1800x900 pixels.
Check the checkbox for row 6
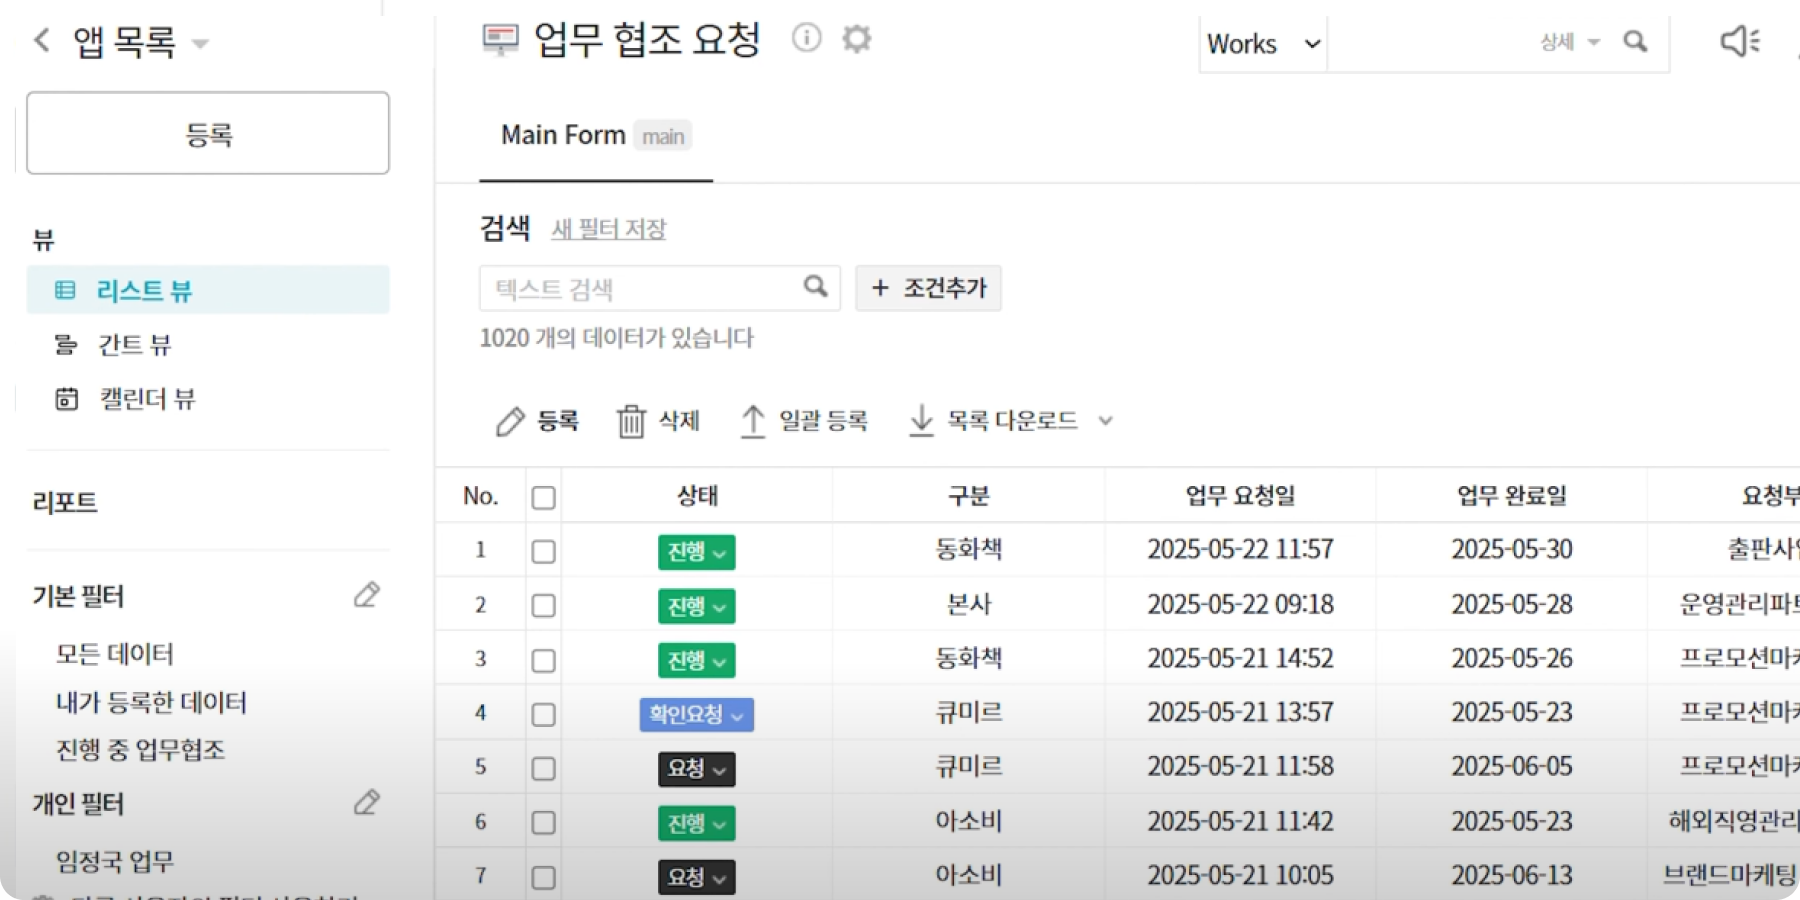point(543,822)
